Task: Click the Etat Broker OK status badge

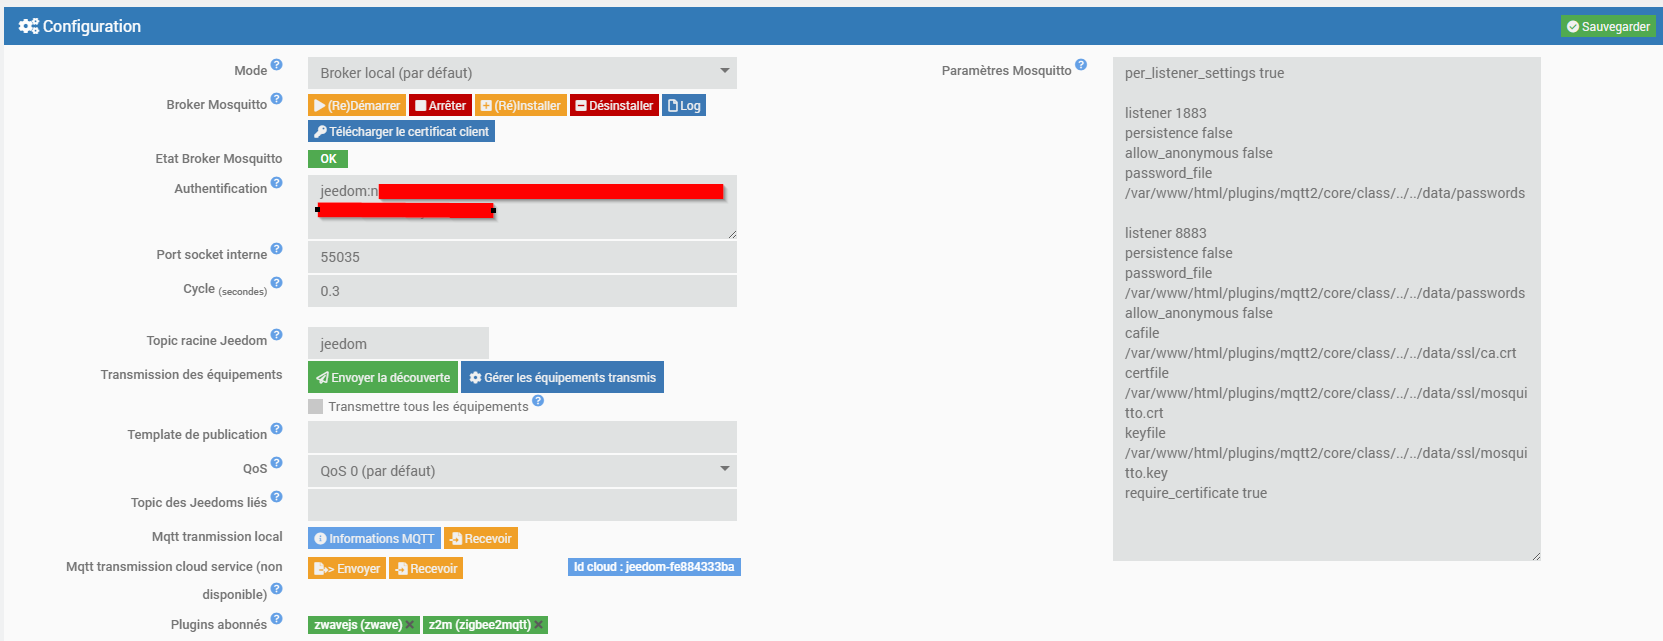Action: [x=328, y=159]
